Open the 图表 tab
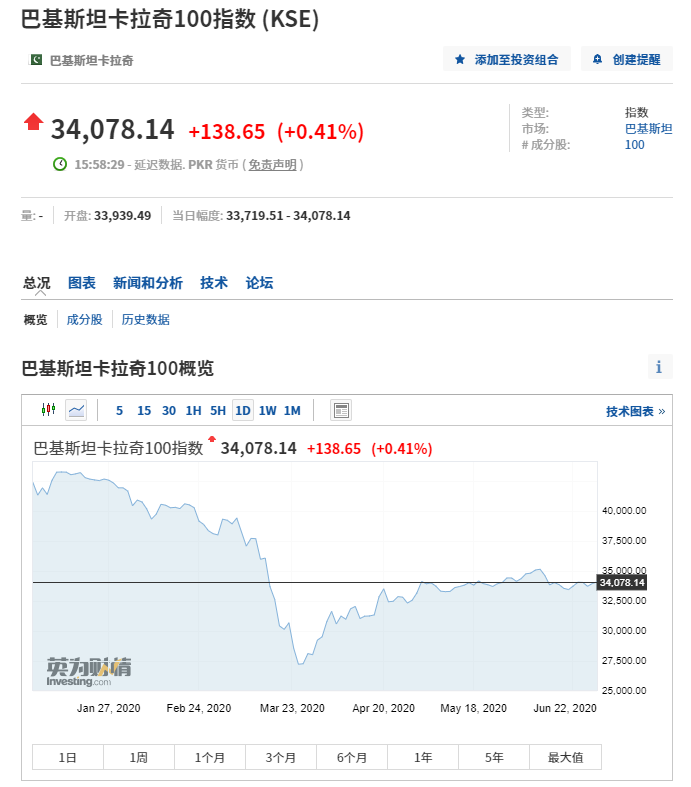The height and width of the screenshot is (787, 691). pos(82,283)
